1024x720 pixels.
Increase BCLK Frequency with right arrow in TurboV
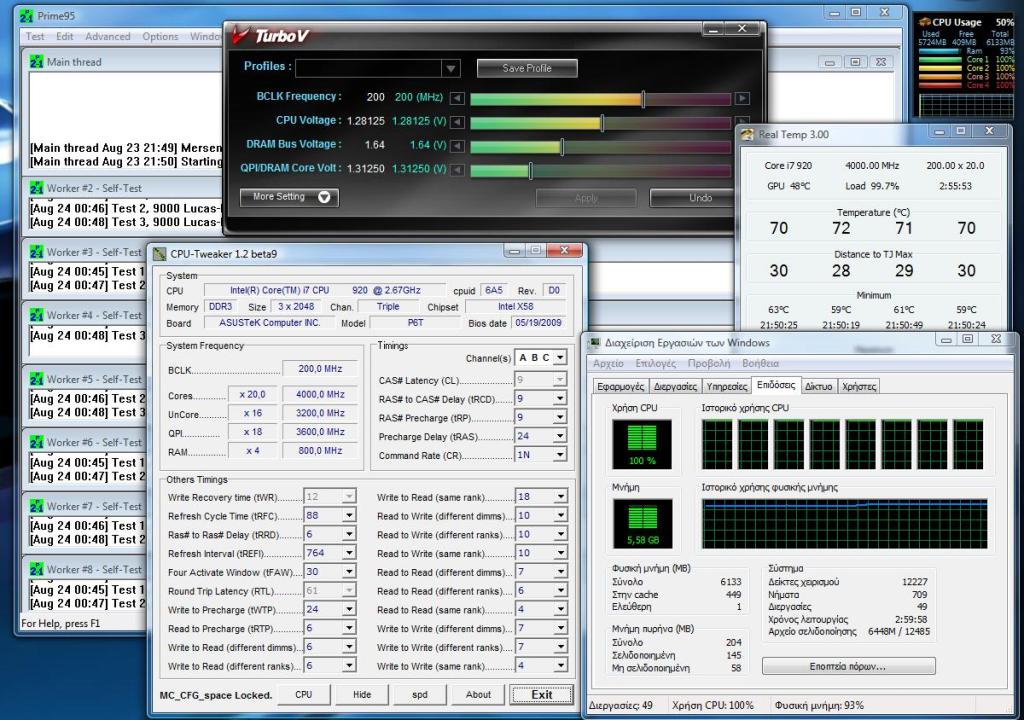click(x=742, y=99)
